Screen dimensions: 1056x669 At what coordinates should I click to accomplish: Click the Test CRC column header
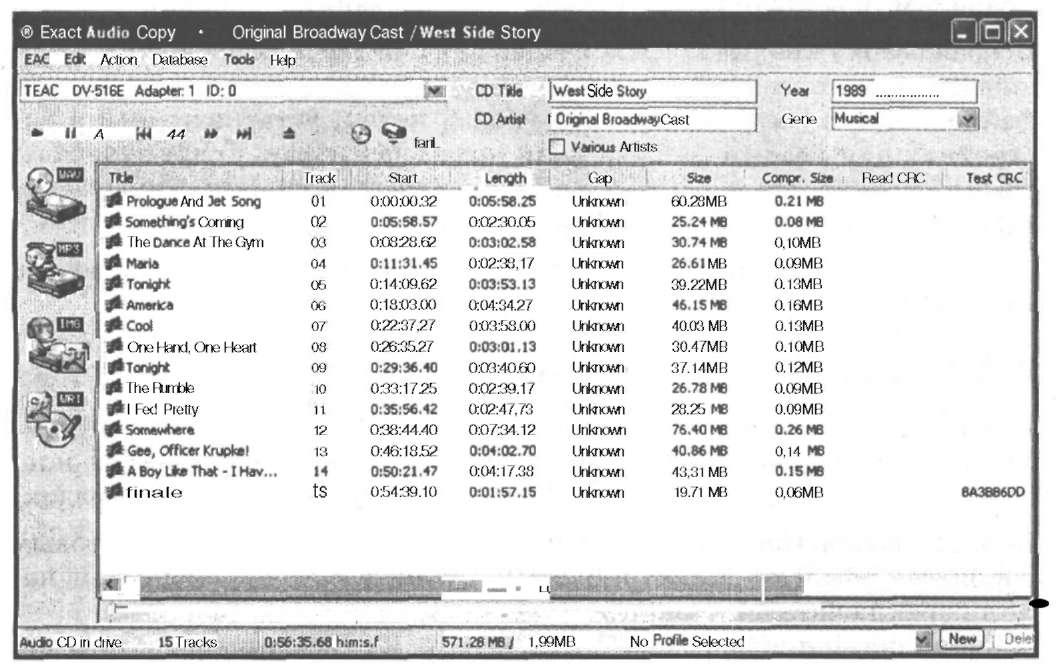point(993,178)
